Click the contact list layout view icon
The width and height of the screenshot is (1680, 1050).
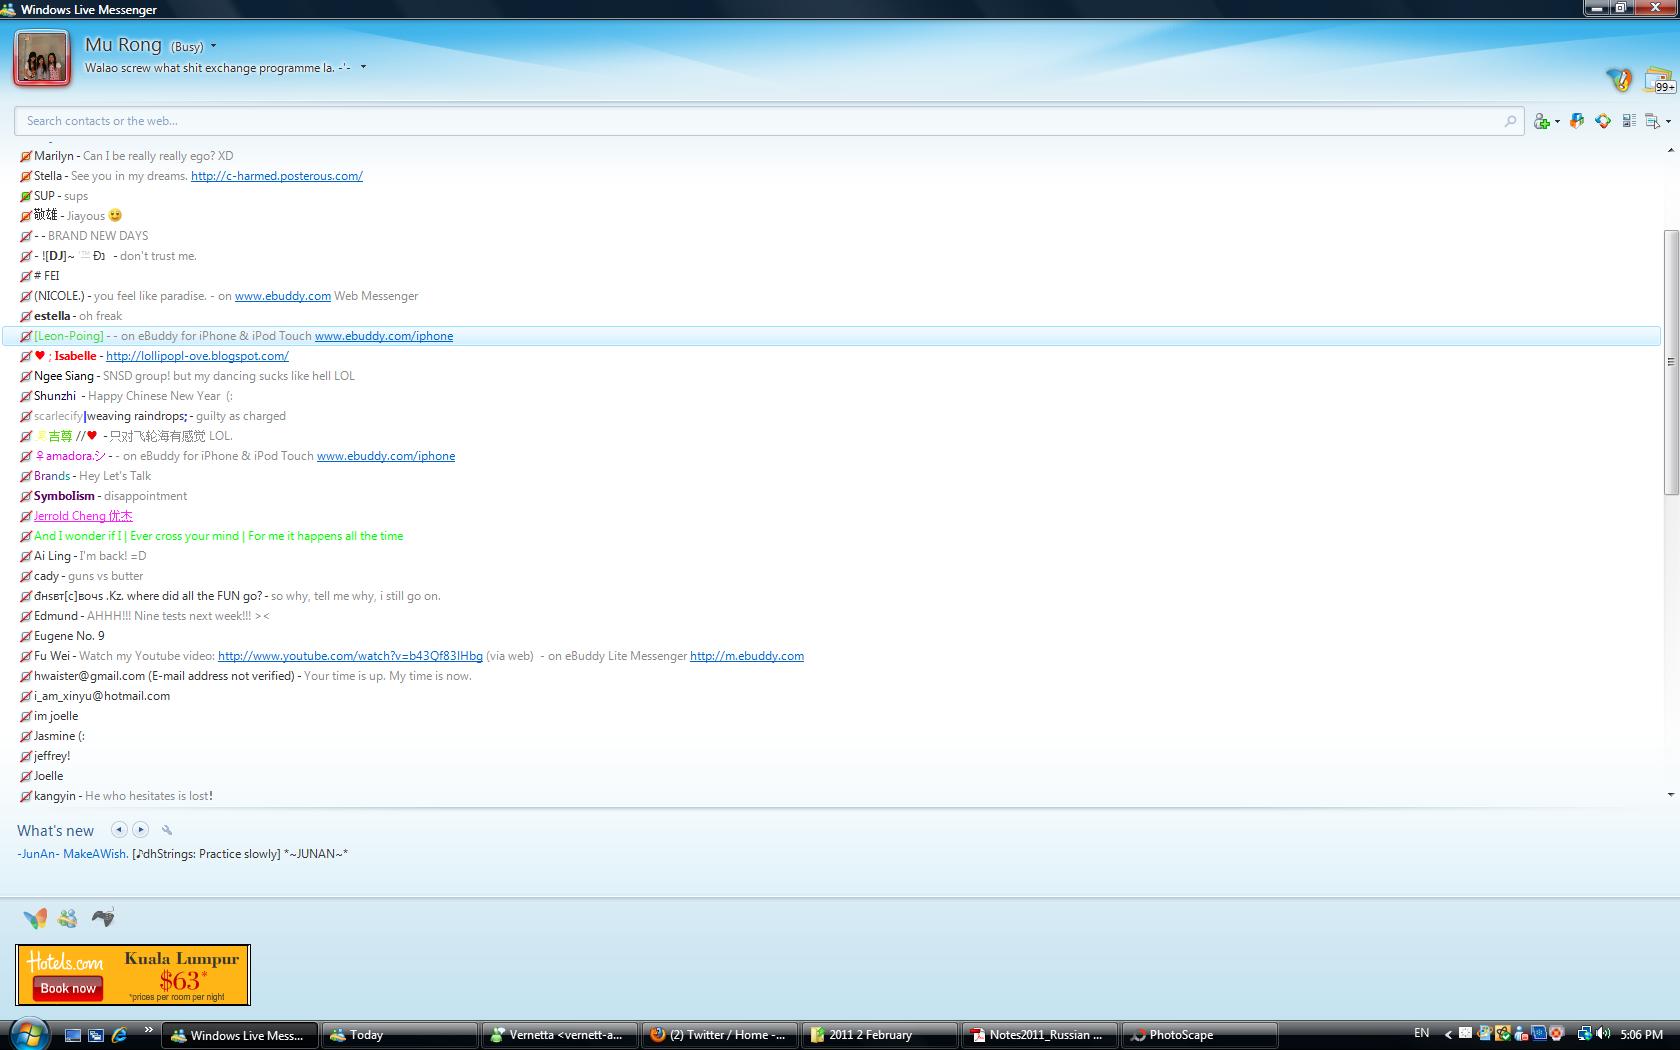coord(1629,121)
